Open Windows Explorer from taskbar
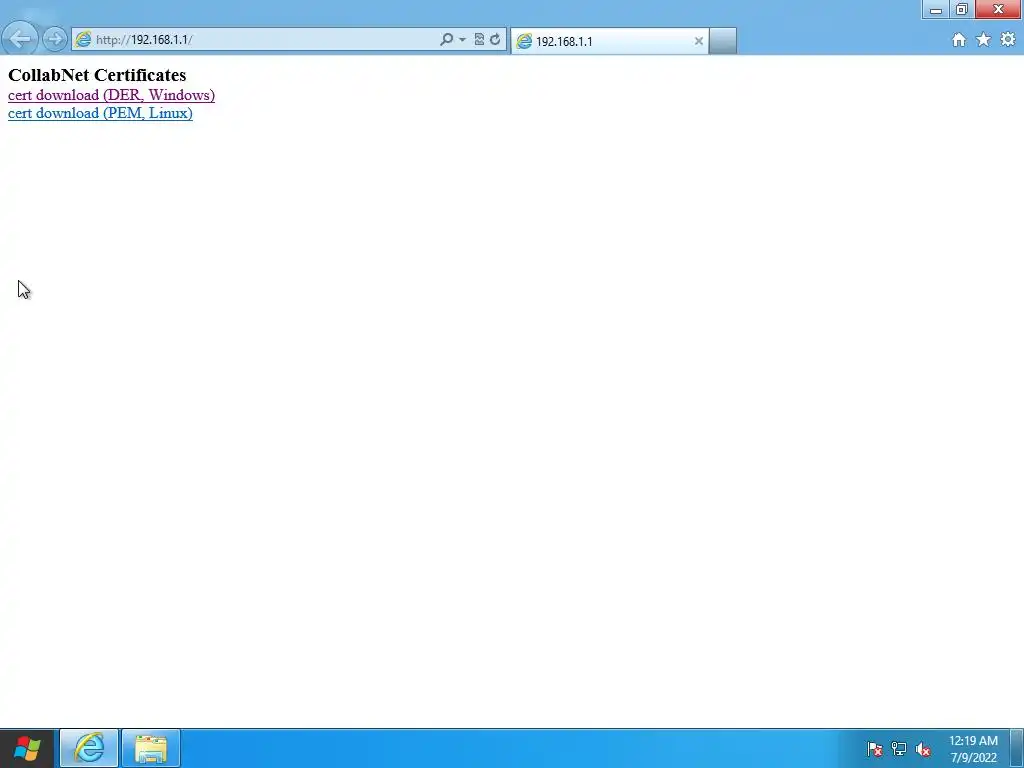Screen dimensions: 1024x768 coord(151,748)
